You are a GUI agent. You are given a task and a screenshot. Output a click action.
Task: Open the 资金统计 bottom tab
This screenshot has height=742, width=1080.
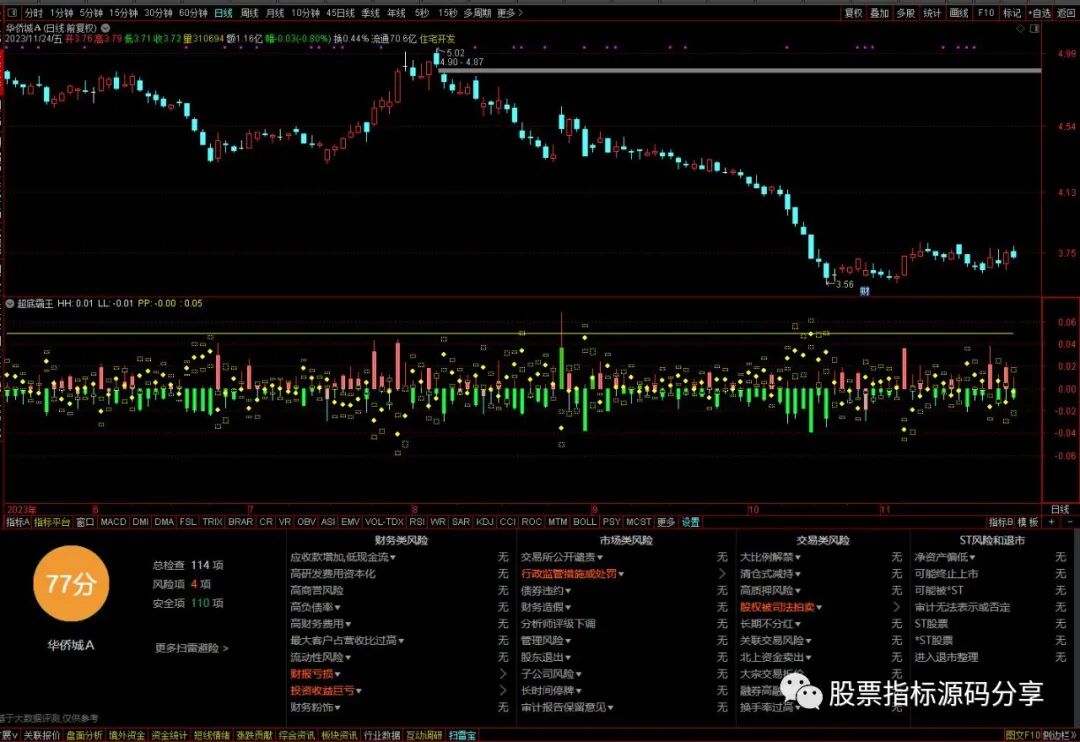[169, 736]
